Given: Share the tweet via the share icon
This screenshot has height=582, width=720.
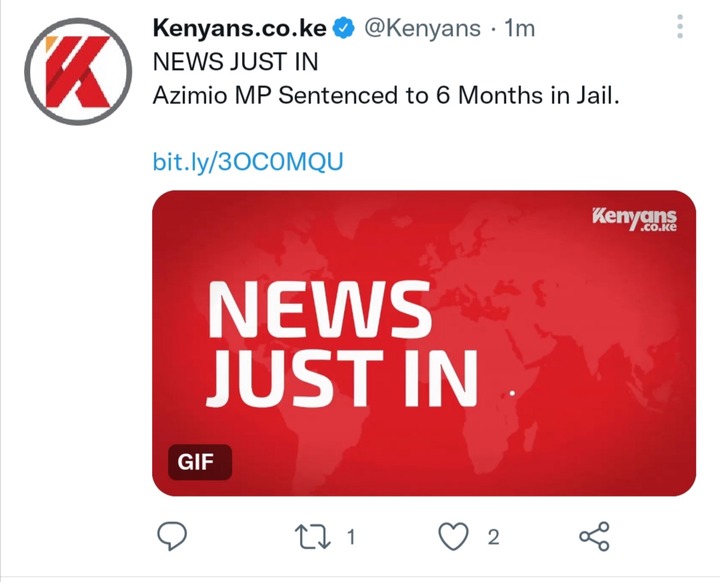Looking at the screenshot, I should pos(594,536).
